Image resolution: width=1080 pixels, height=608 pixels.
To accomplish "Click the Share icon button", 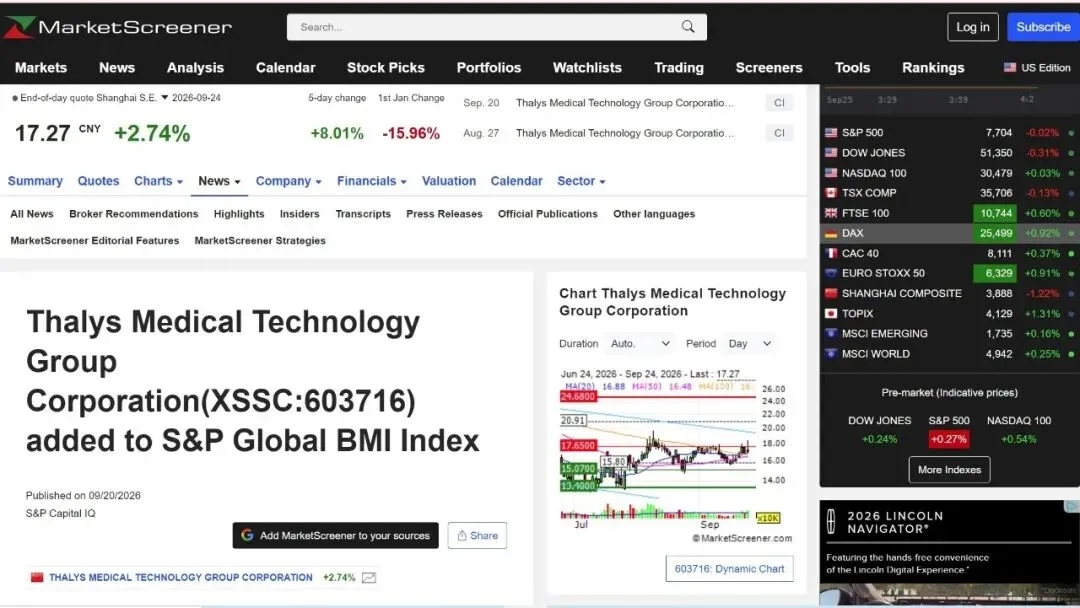I will [477, 535].
